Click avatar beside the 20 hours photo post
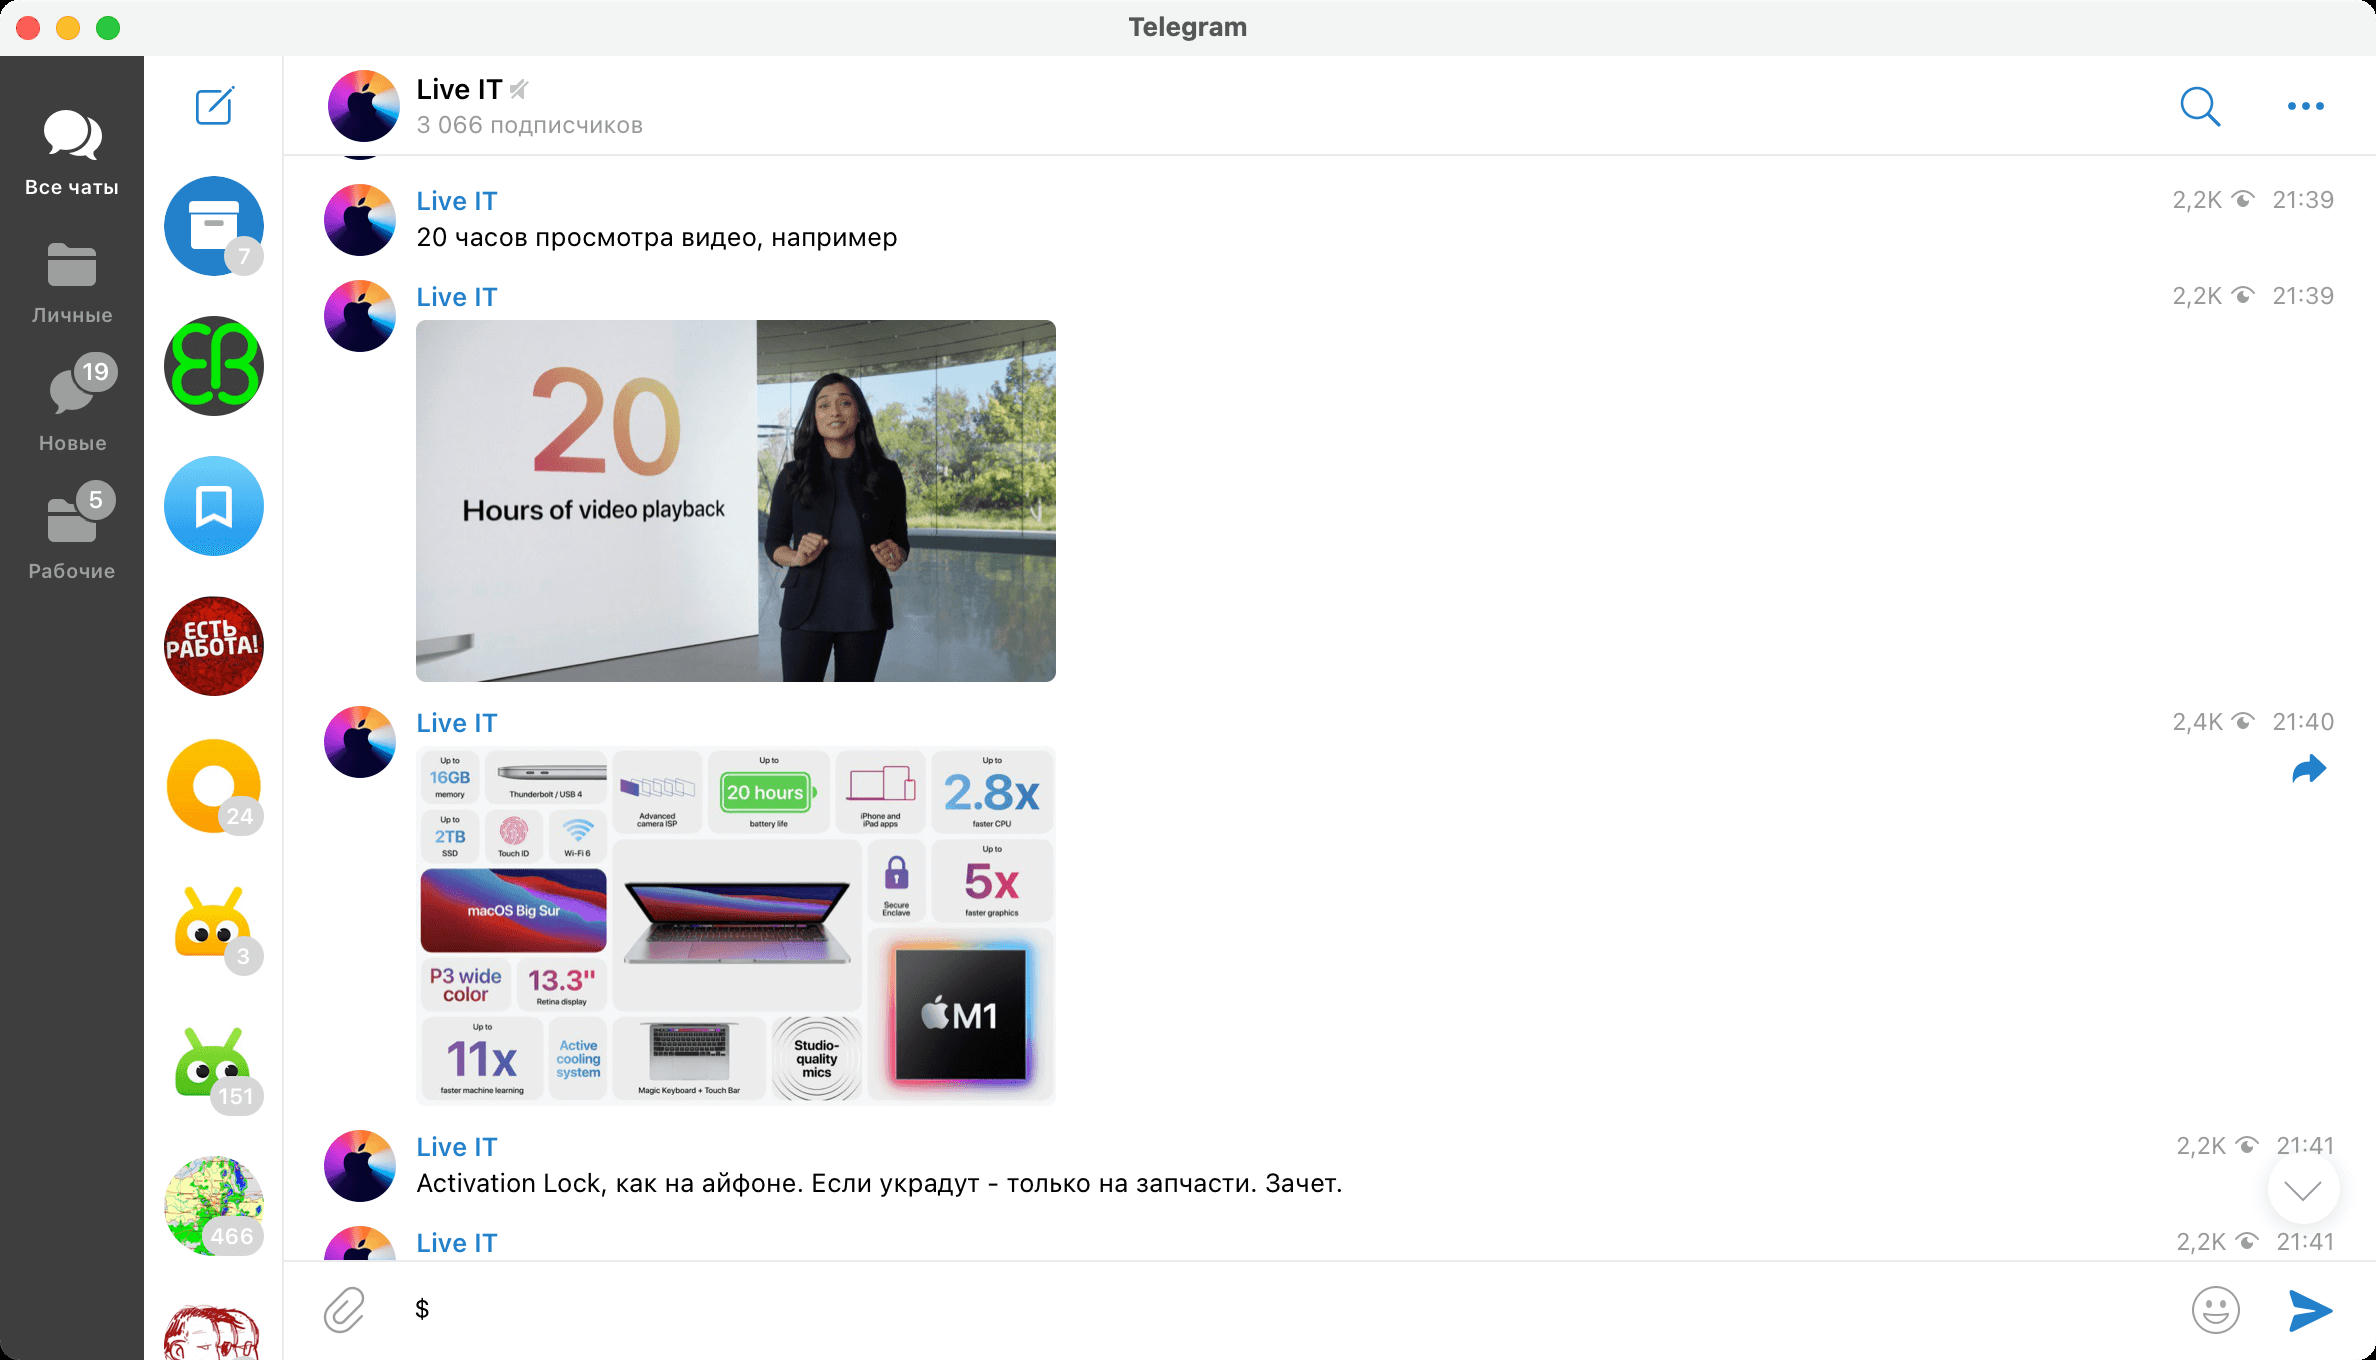This screenshot has height=1360, width=2376. pos(360,316)
